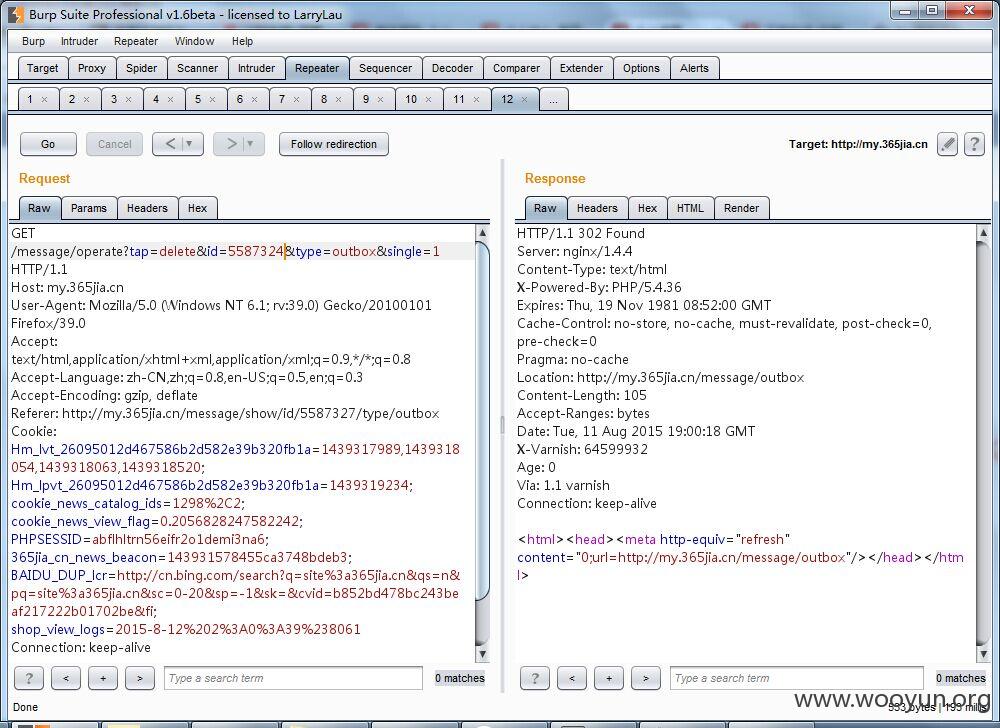Screen dimensions: 1000x728
Task: Go to previous match in request search
Action: 66,678
